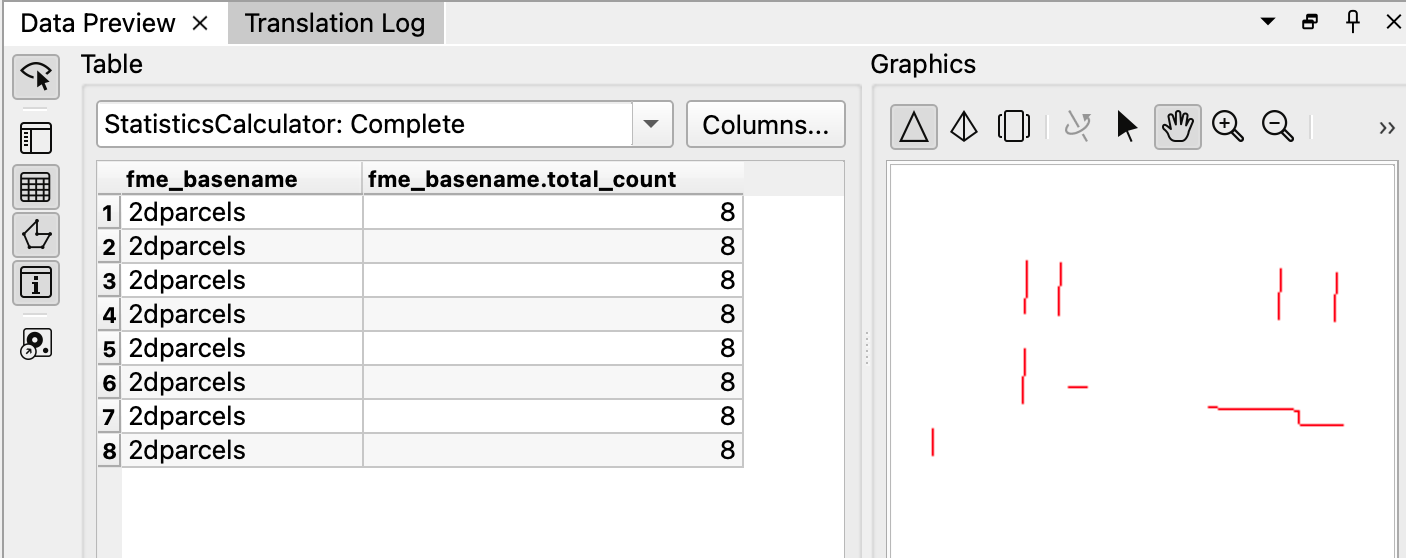1406x558 pixels.
Task: Activate slideshow mode icon
Action: click(x=1013, y=126)
